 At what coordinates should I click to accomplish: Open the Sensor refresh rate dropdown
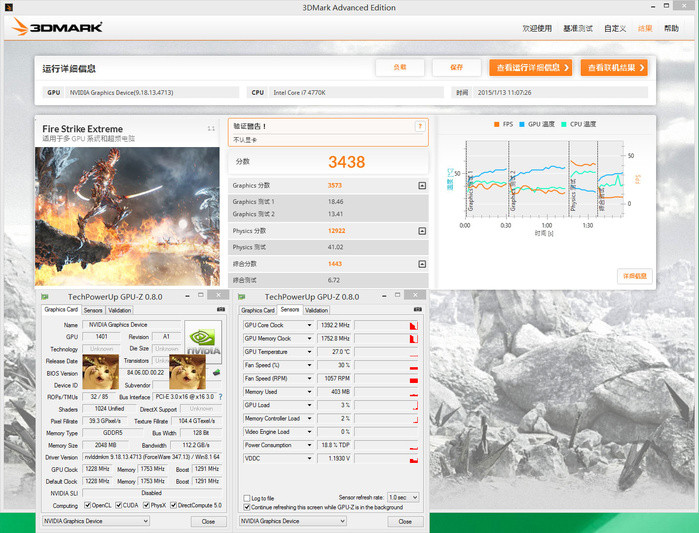click(403, 497)
